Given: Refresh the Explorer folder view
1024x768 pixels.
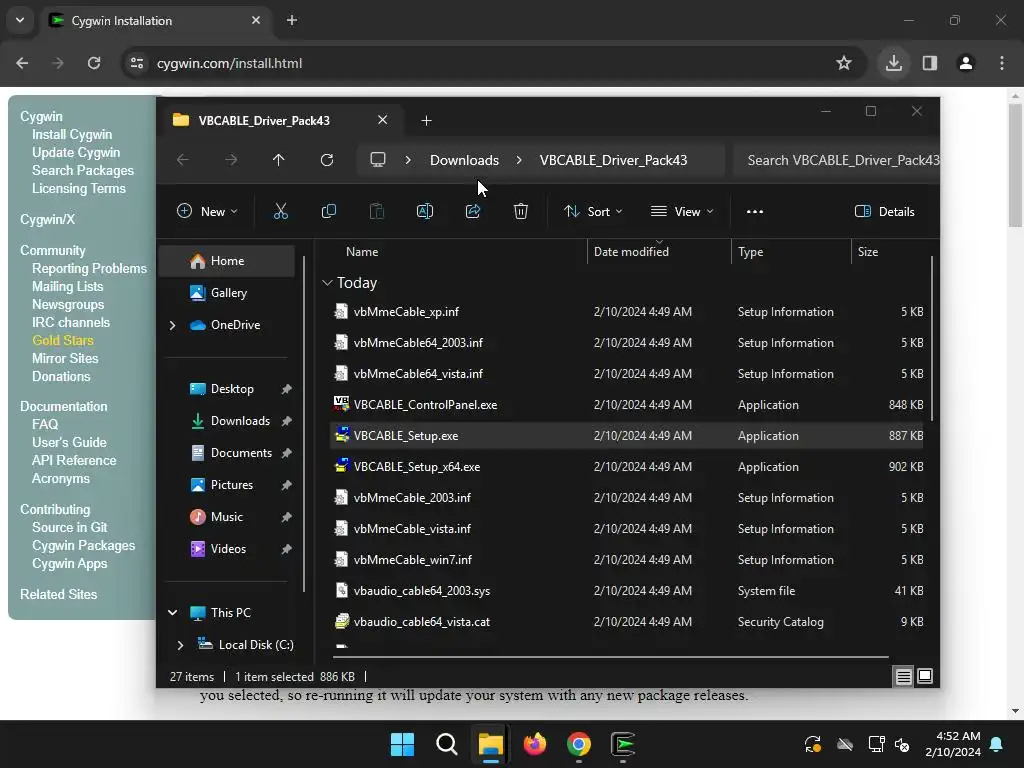Looking at the screenshot, I should (x=327, y=160).
